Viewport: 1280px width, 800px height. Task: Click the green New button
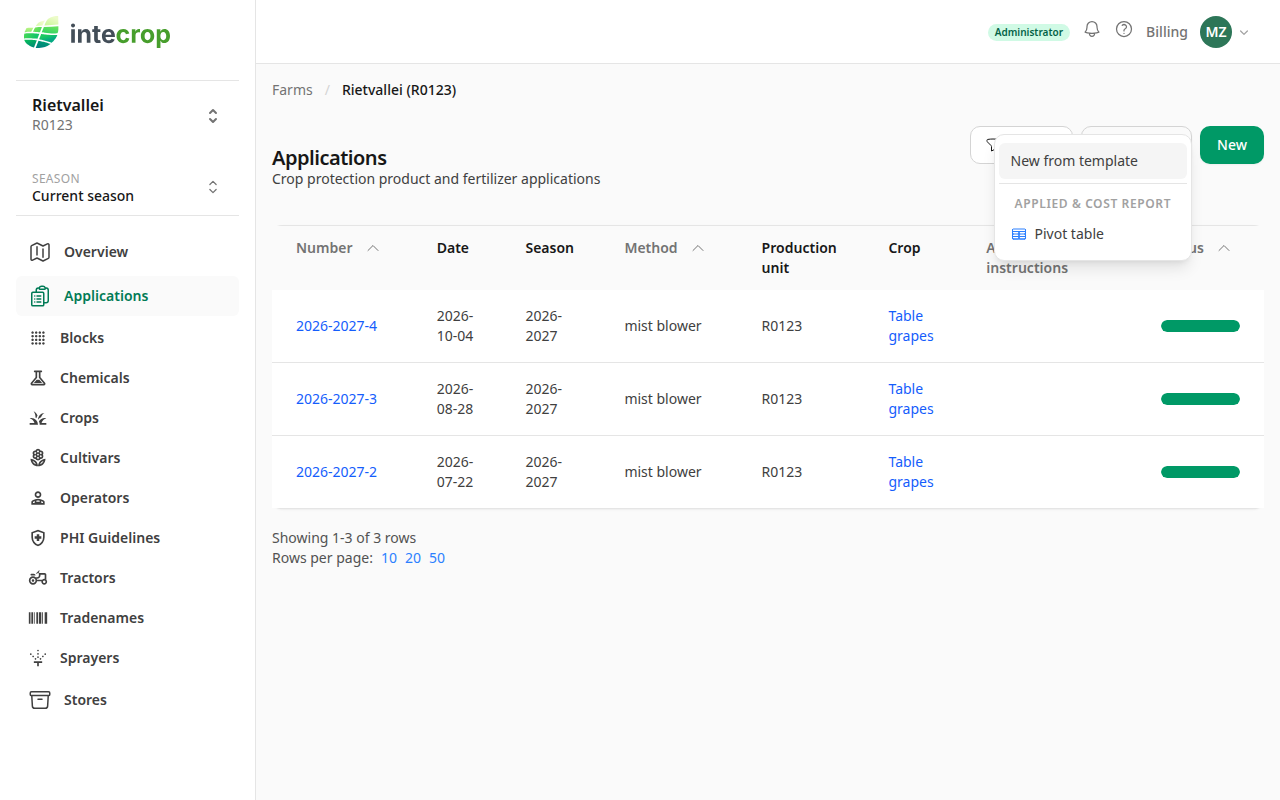click(1232, 145)
